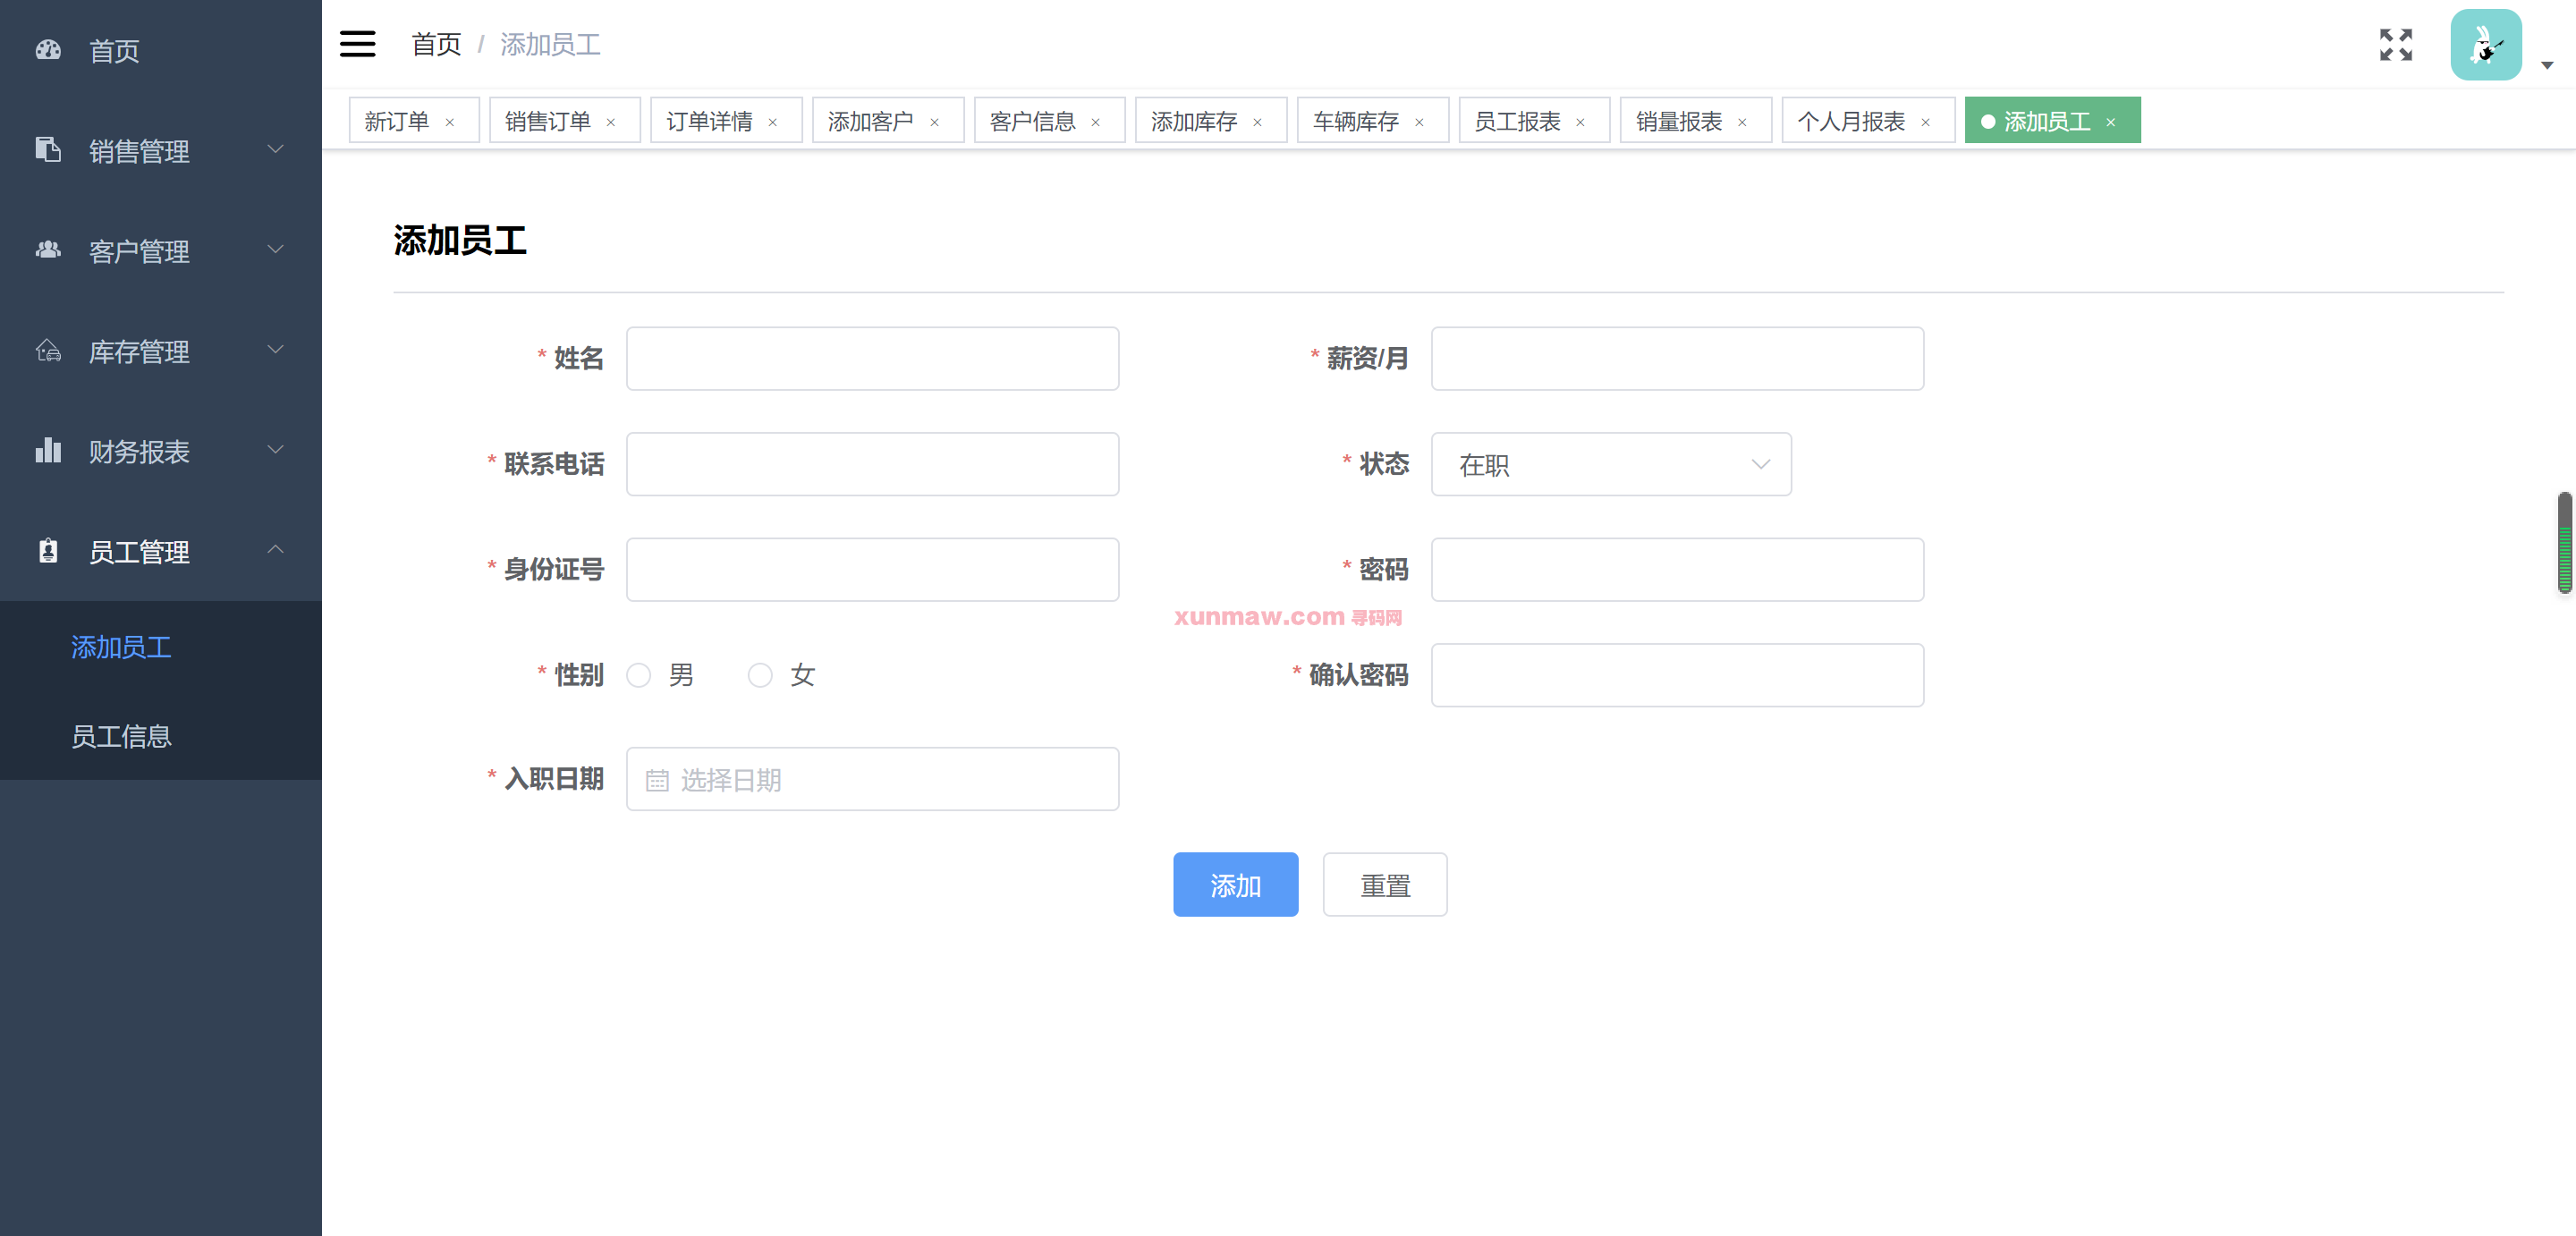Click the vertical scrollbar handle at right

tap(2564, 541)
